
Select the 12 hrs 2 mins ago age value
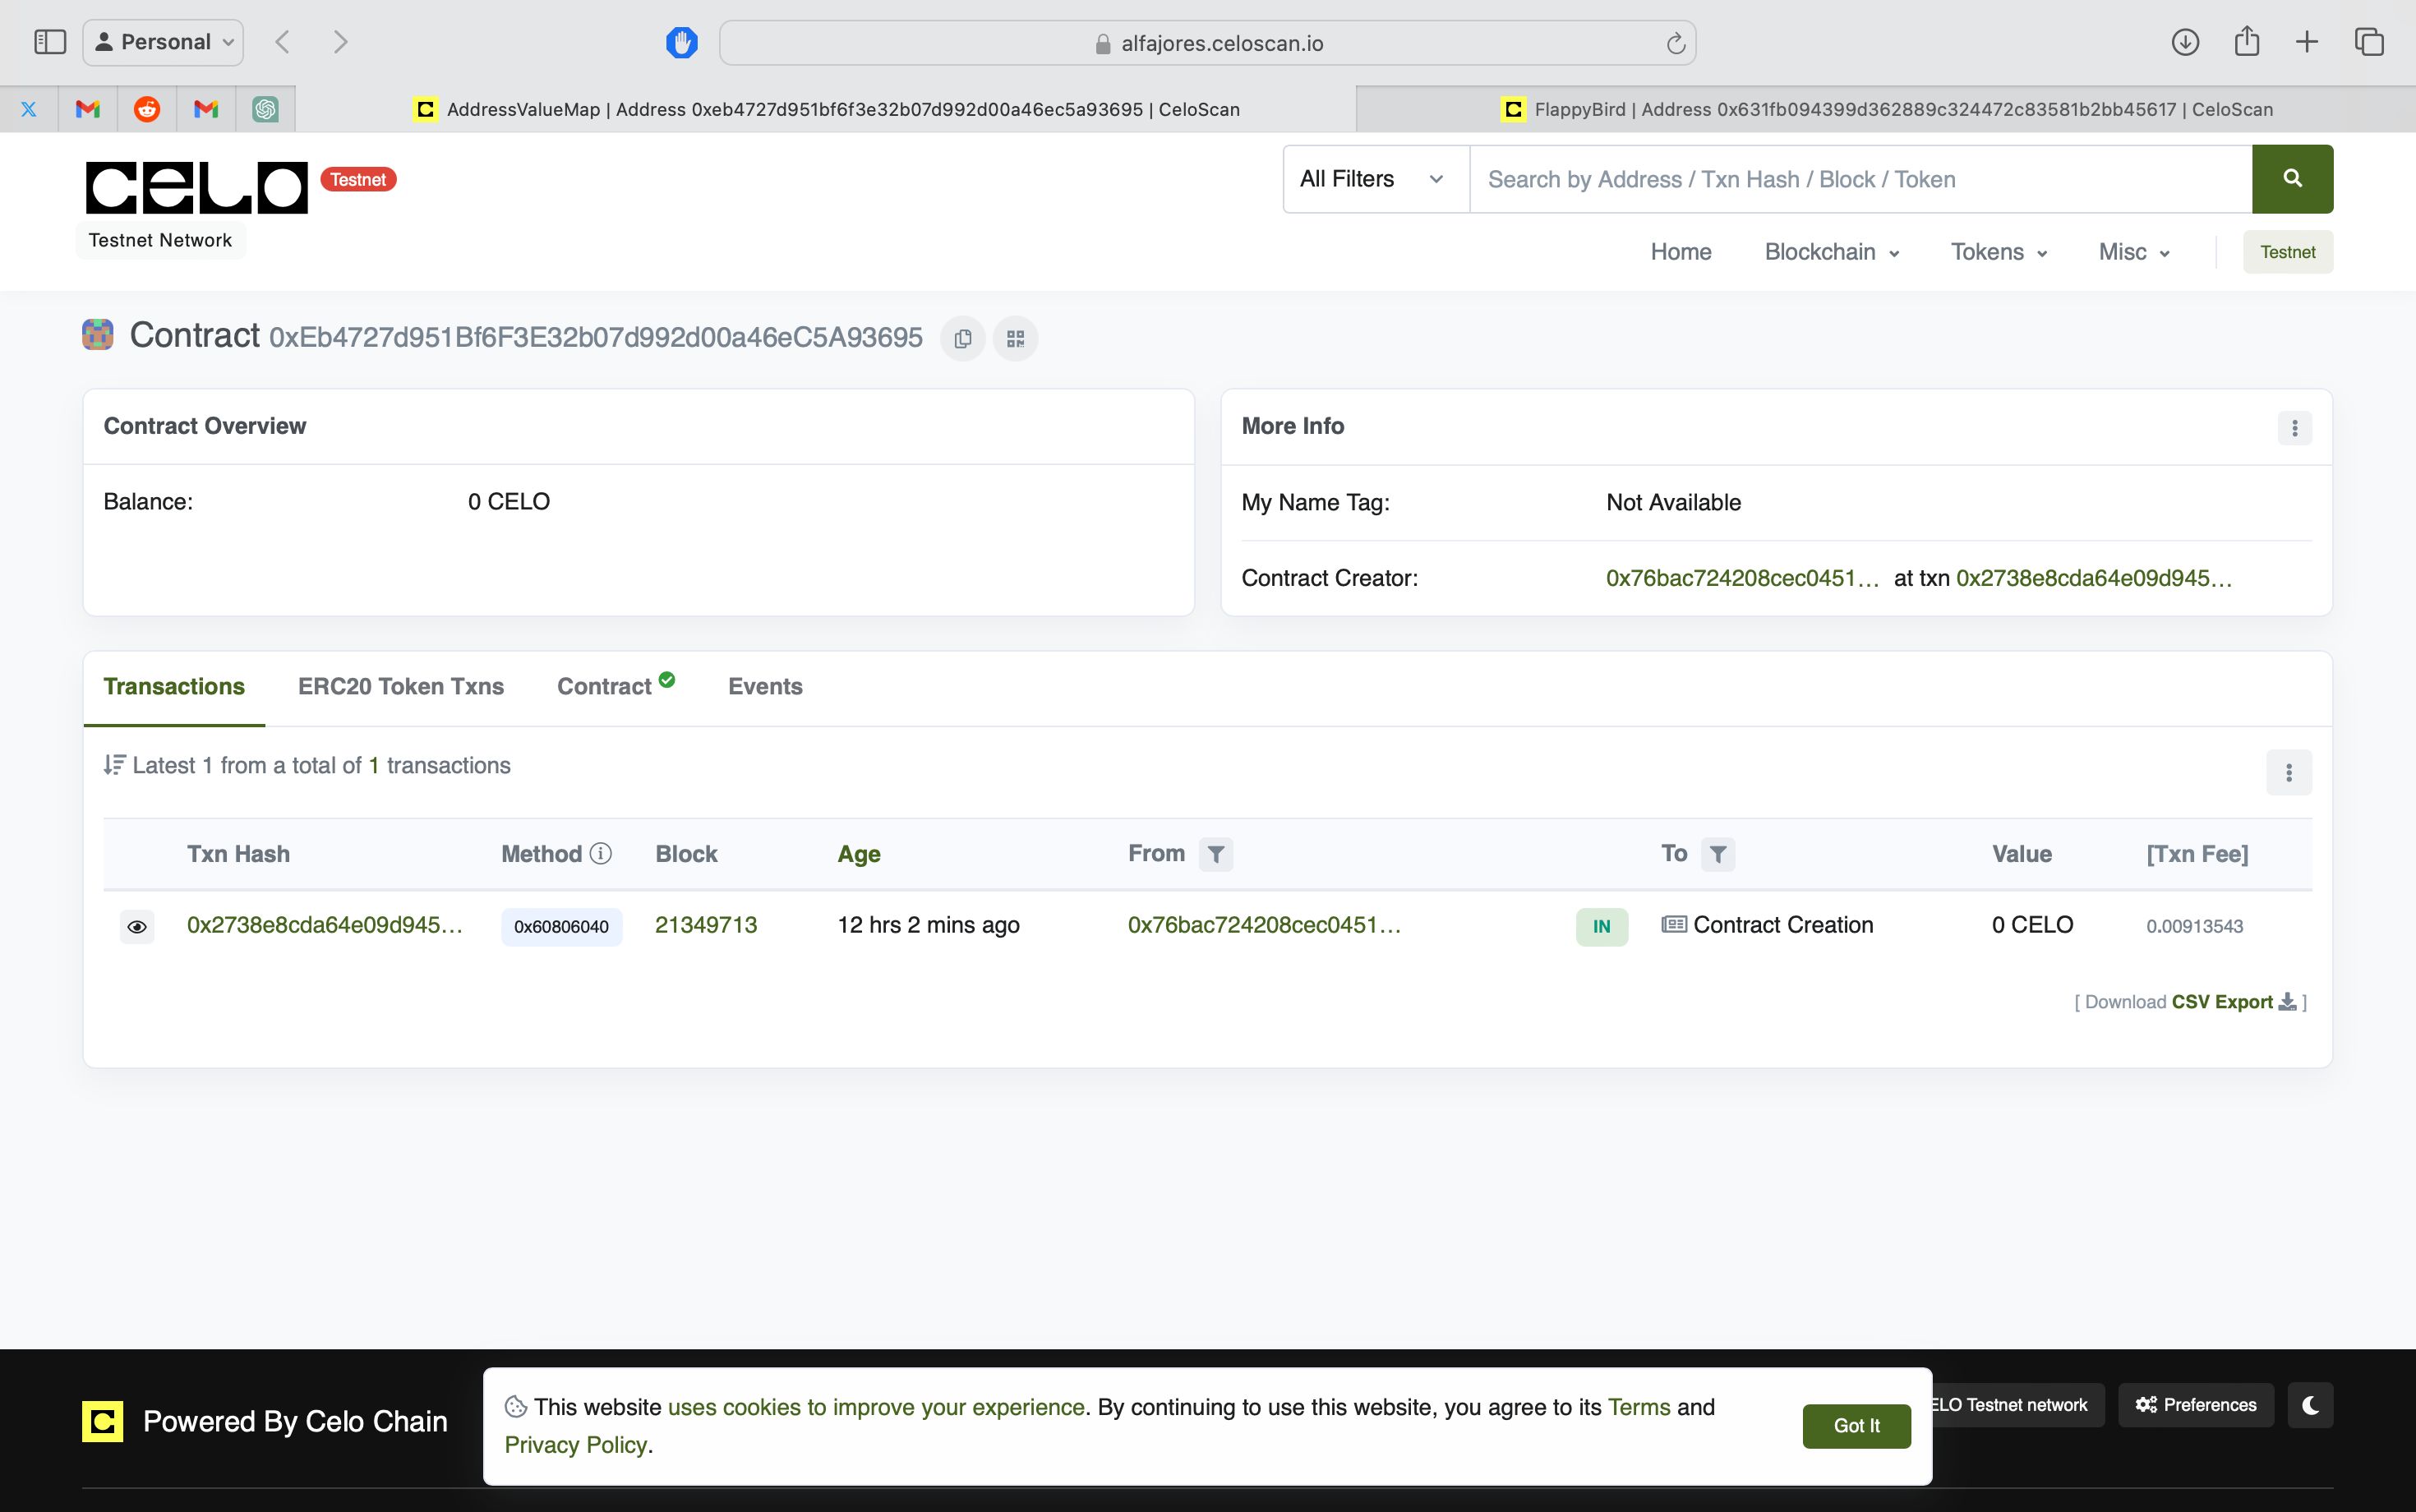pos(928,925)
